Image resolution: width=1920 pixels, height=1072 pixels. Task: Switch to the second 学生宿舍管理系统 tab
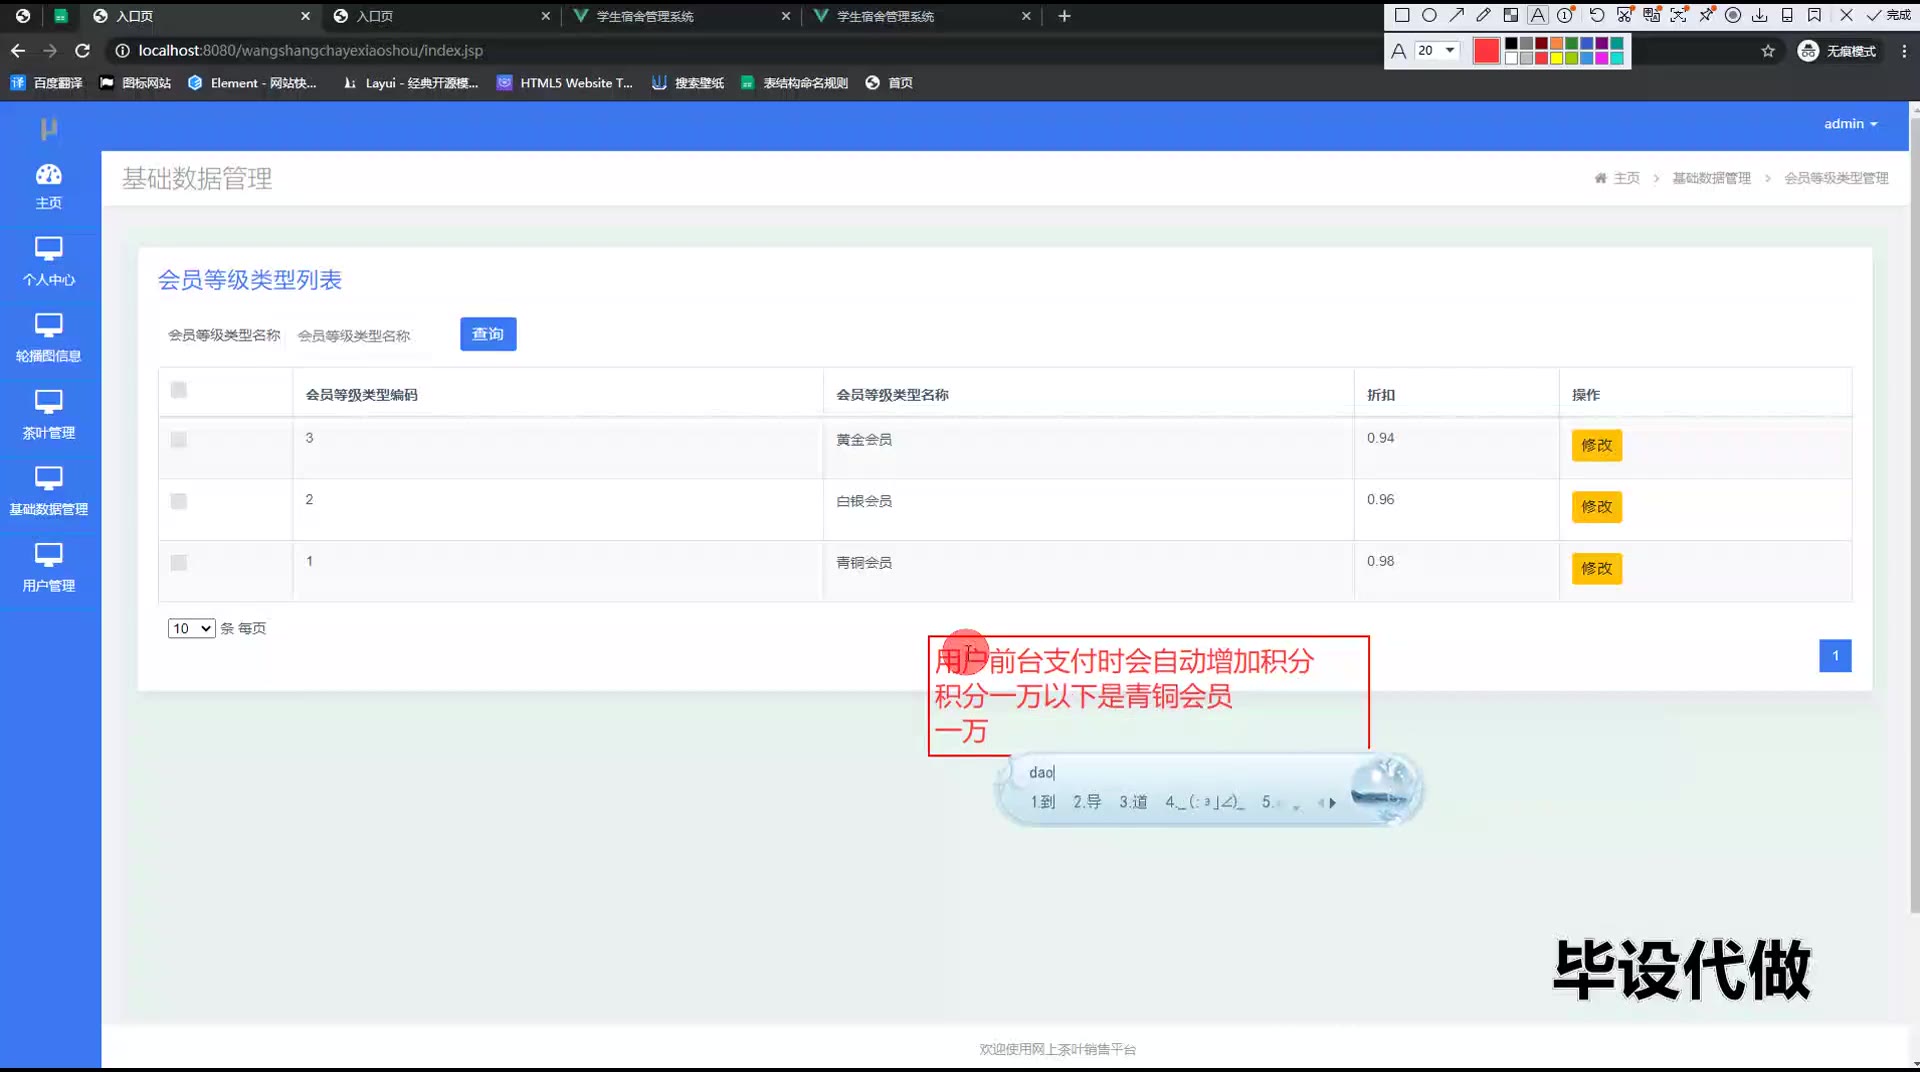click(920, 16)
